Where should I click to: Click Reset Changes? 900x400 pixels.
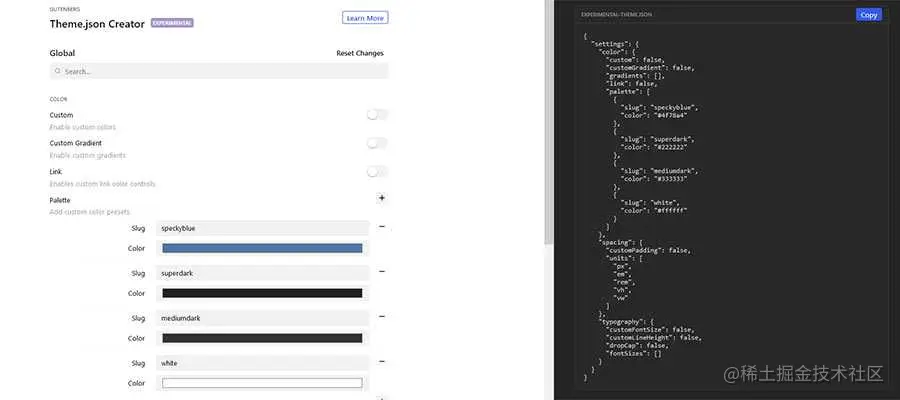tap(360, 53)
